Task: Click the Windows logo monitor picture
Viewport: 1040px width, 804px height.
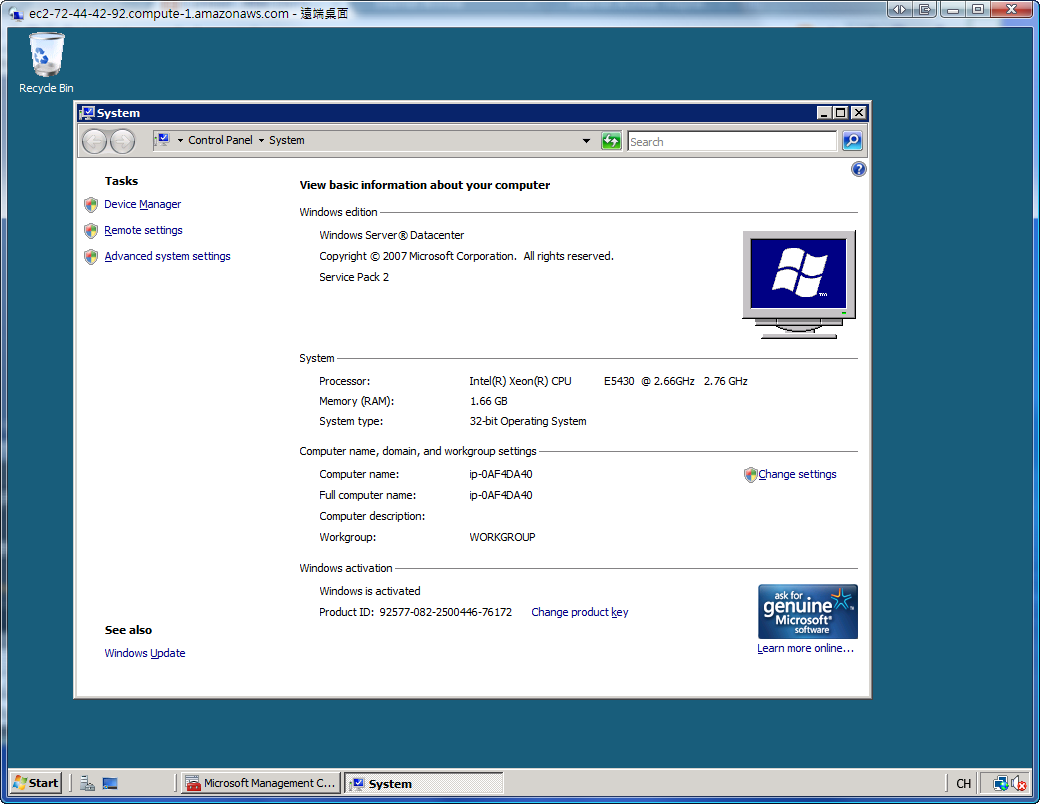Action: [x=799, y=285]
